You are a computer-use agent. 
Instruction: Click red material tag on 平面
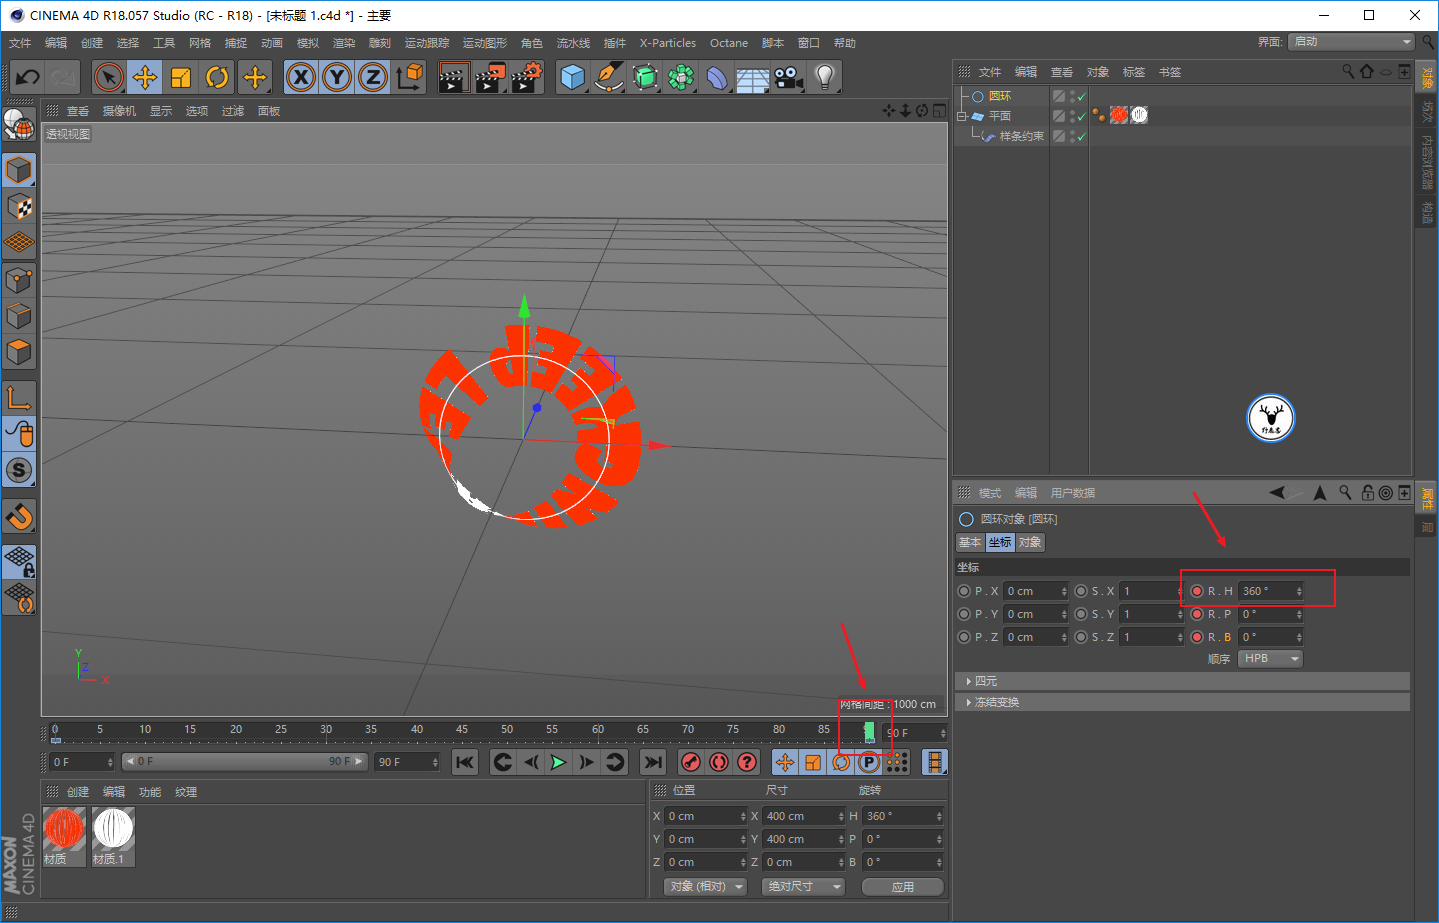point(1119,115)
